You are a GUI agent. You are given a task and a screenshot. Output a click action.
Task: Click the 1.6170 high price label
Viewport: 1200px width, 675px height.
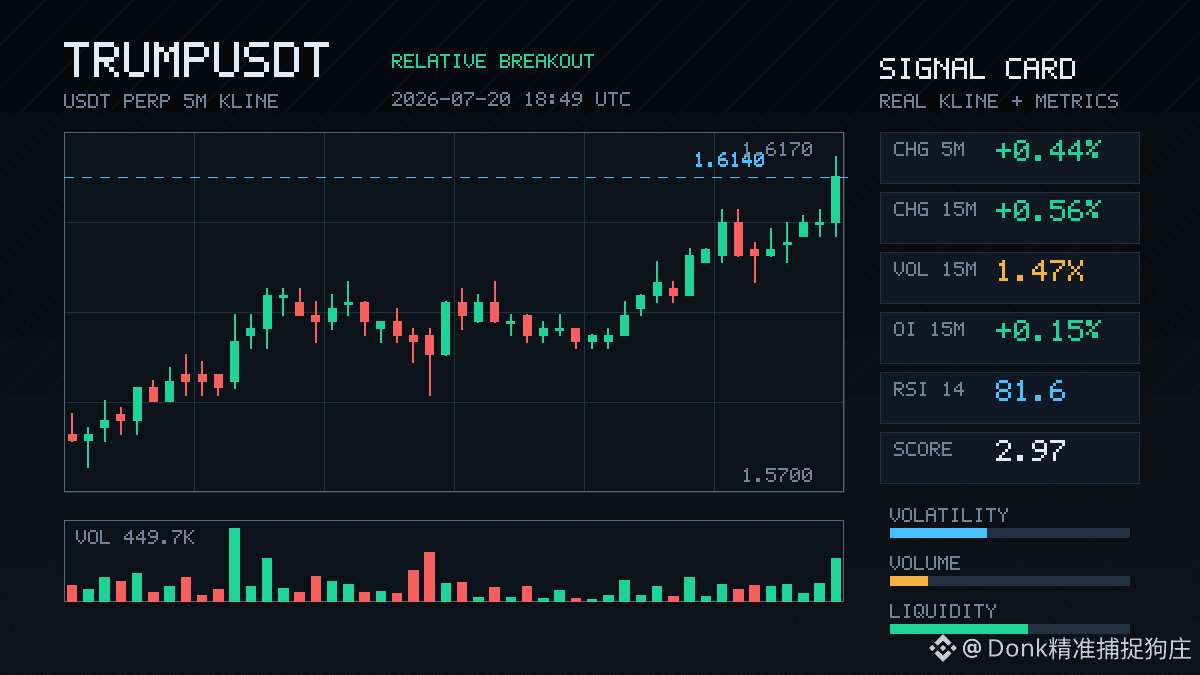(x=777, y=149)
